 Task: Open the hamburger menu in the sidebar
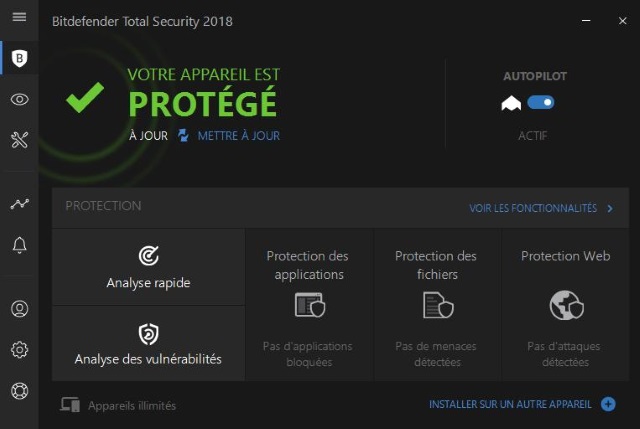(x=19, y=17)
